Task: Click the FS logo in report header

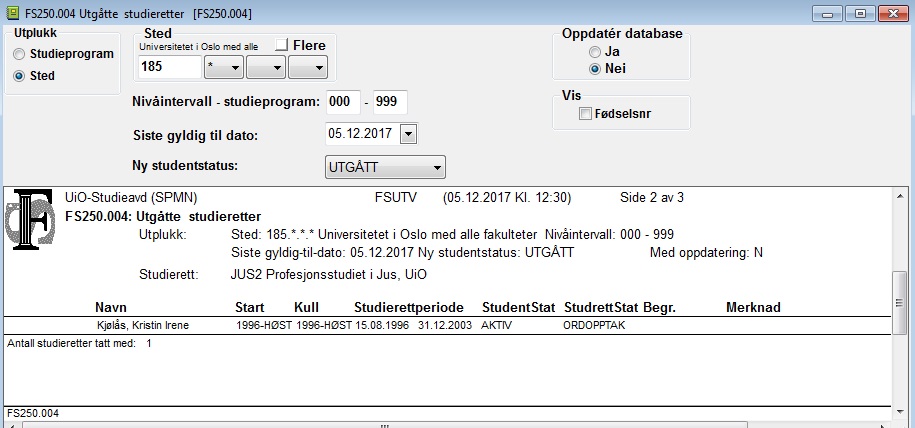Action: (x=30, y=220)
